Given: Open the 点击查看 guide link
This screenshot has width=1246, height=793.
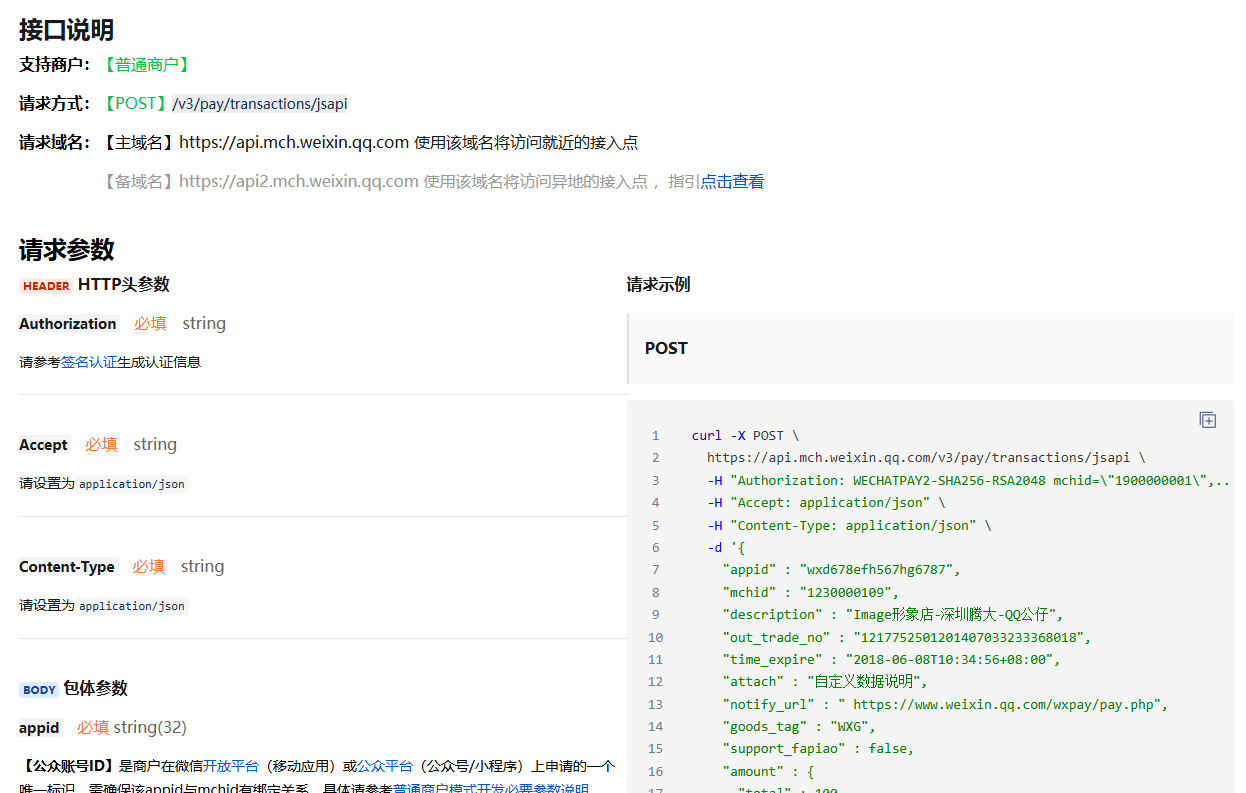Looking at the screenshot, I should (x=732, y=181).
